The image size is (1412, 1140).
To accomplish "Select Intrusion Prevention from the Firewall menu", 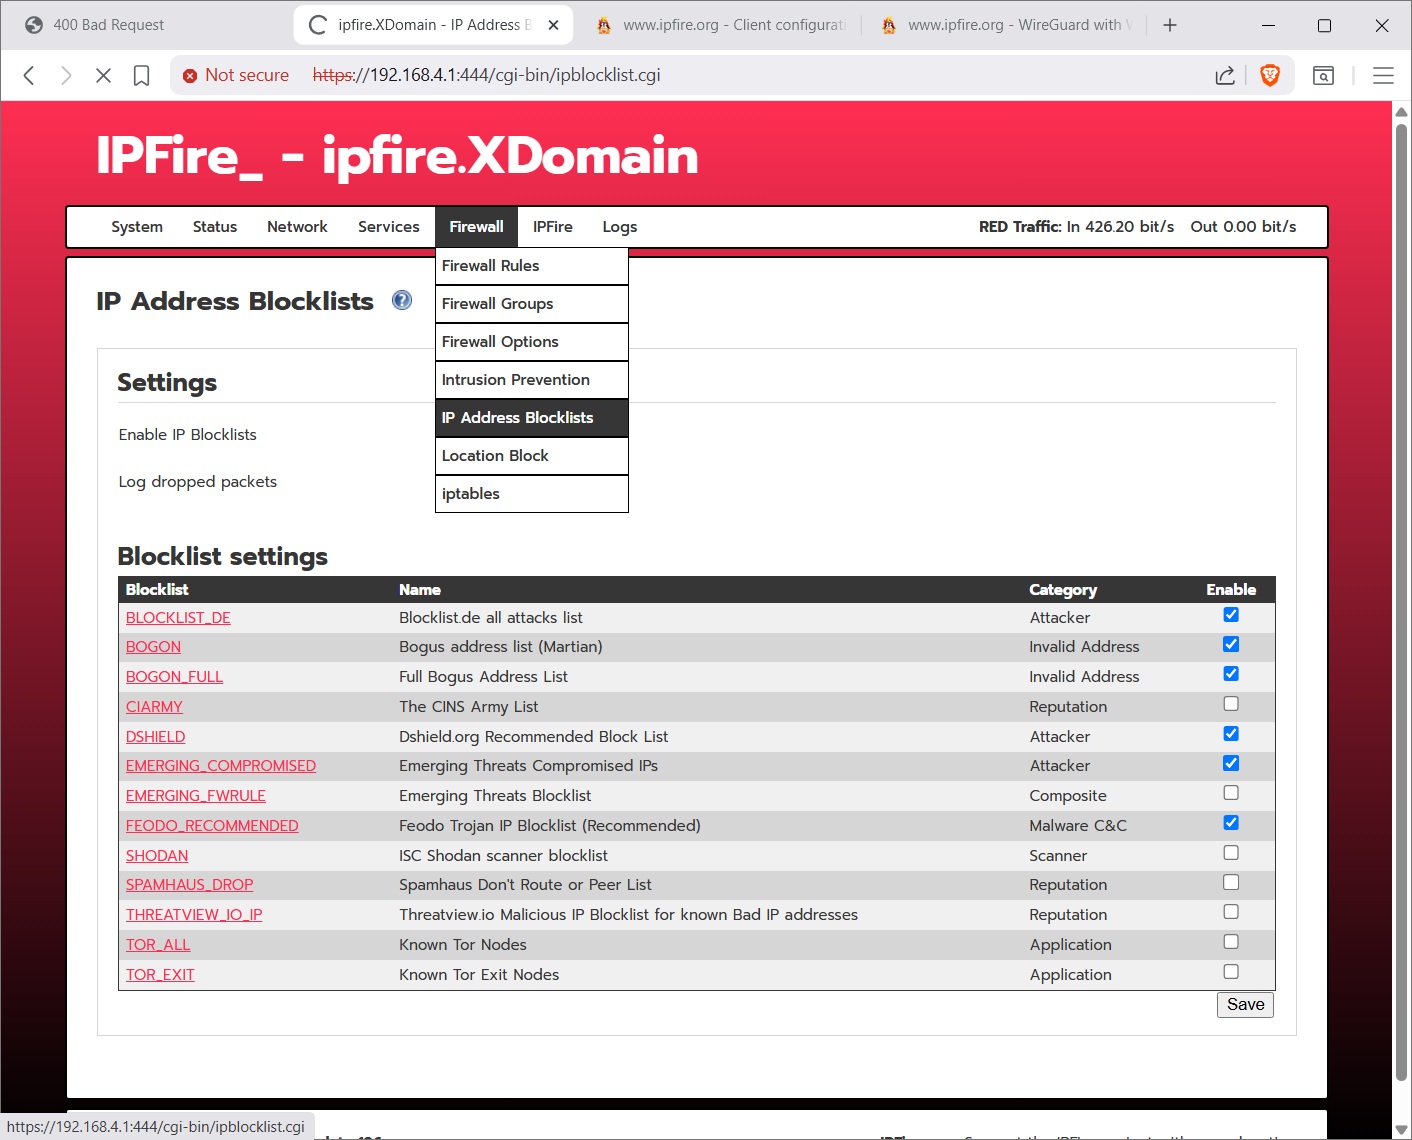I will pyautogui.click(x=516, y=380).
